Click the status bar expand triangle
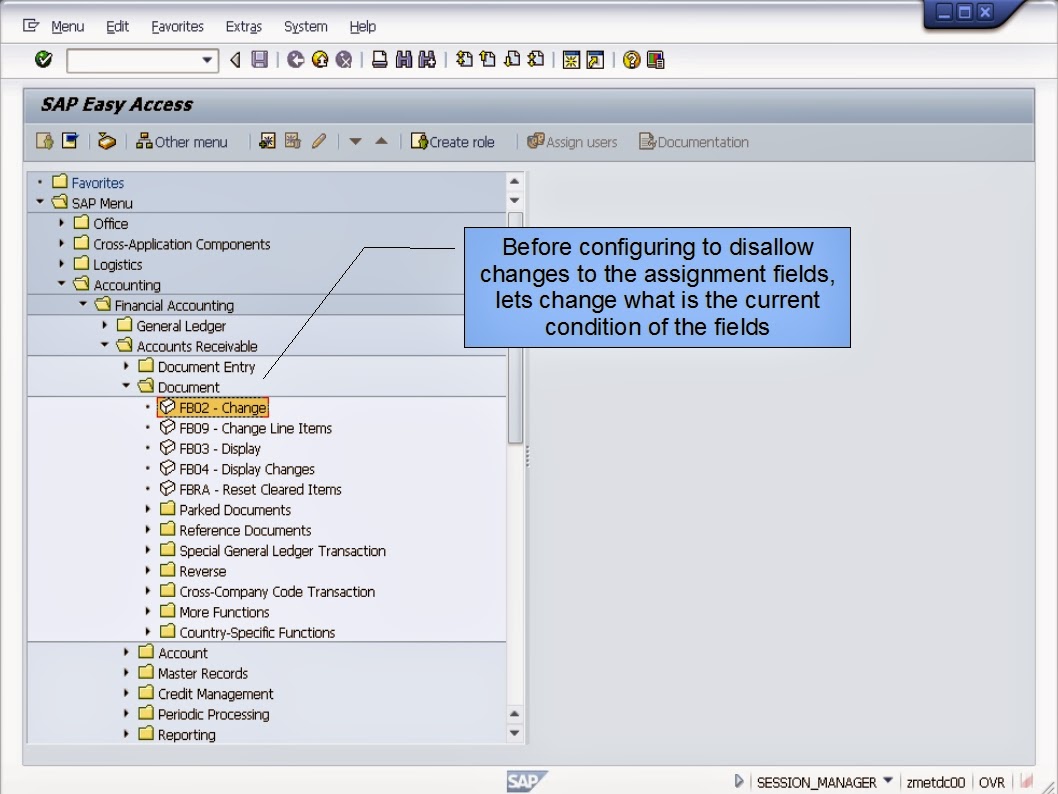The width and height of the screenshot is (1058, 794). (739, 781)
